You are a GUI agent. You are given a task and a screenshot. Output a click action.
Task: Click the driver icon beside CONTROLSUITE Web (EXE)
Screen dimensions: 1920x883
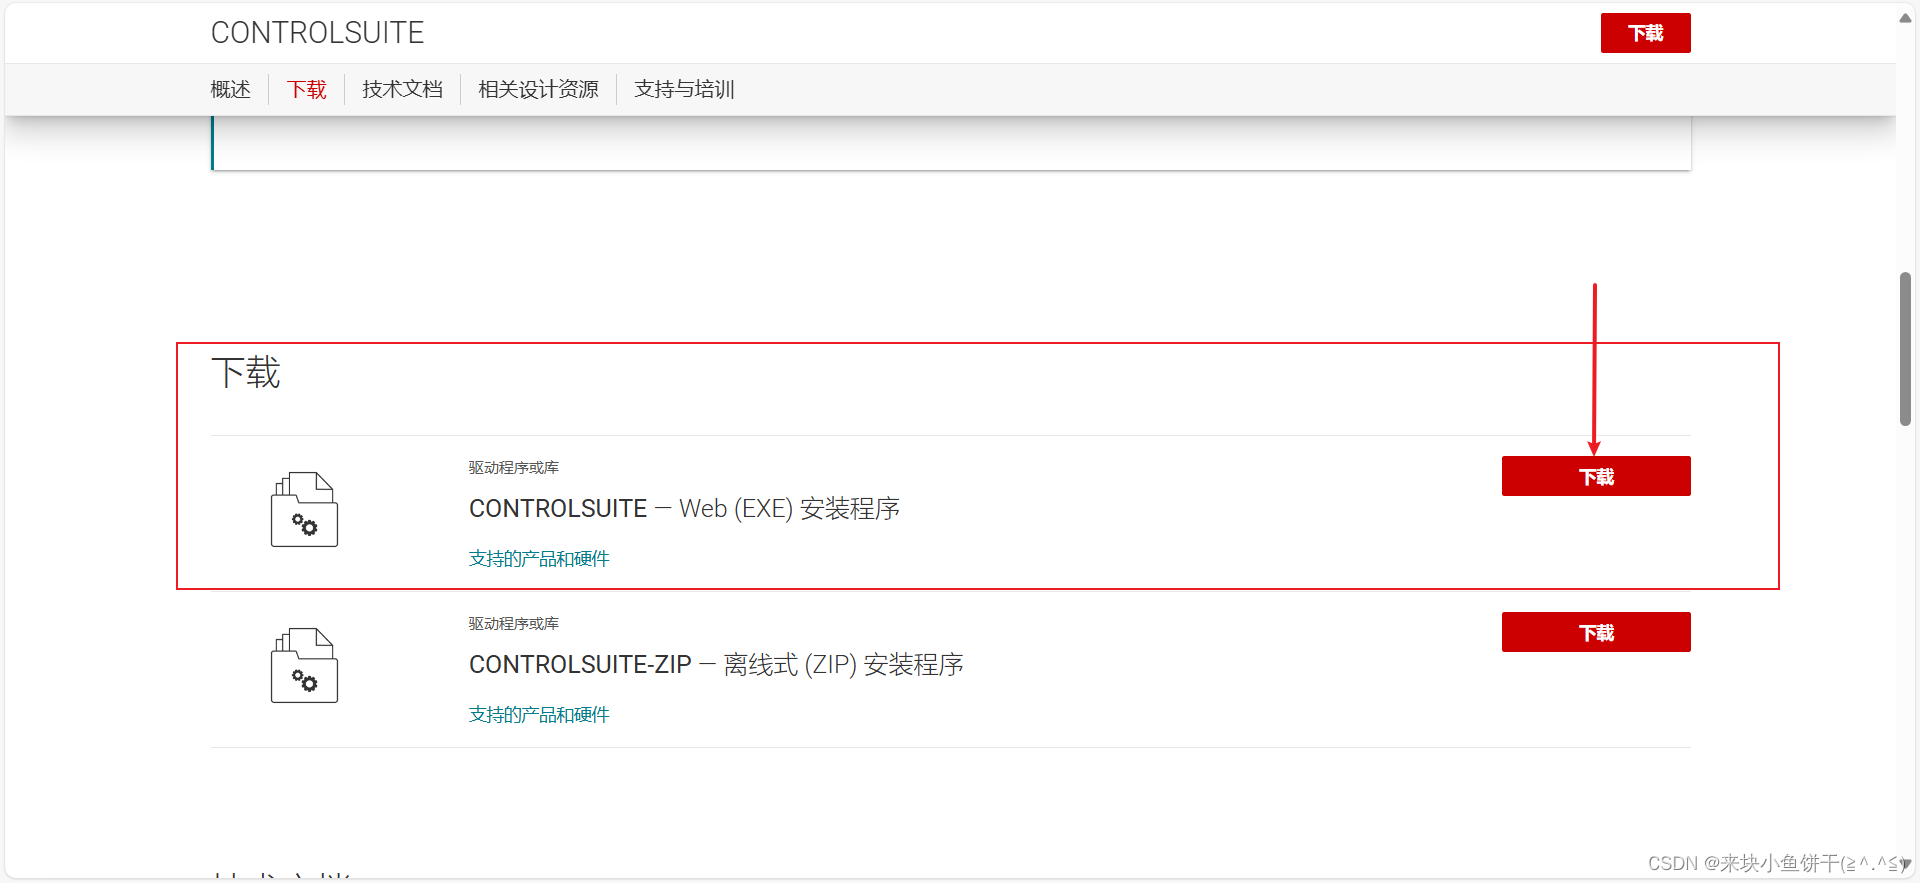point(304,509)
